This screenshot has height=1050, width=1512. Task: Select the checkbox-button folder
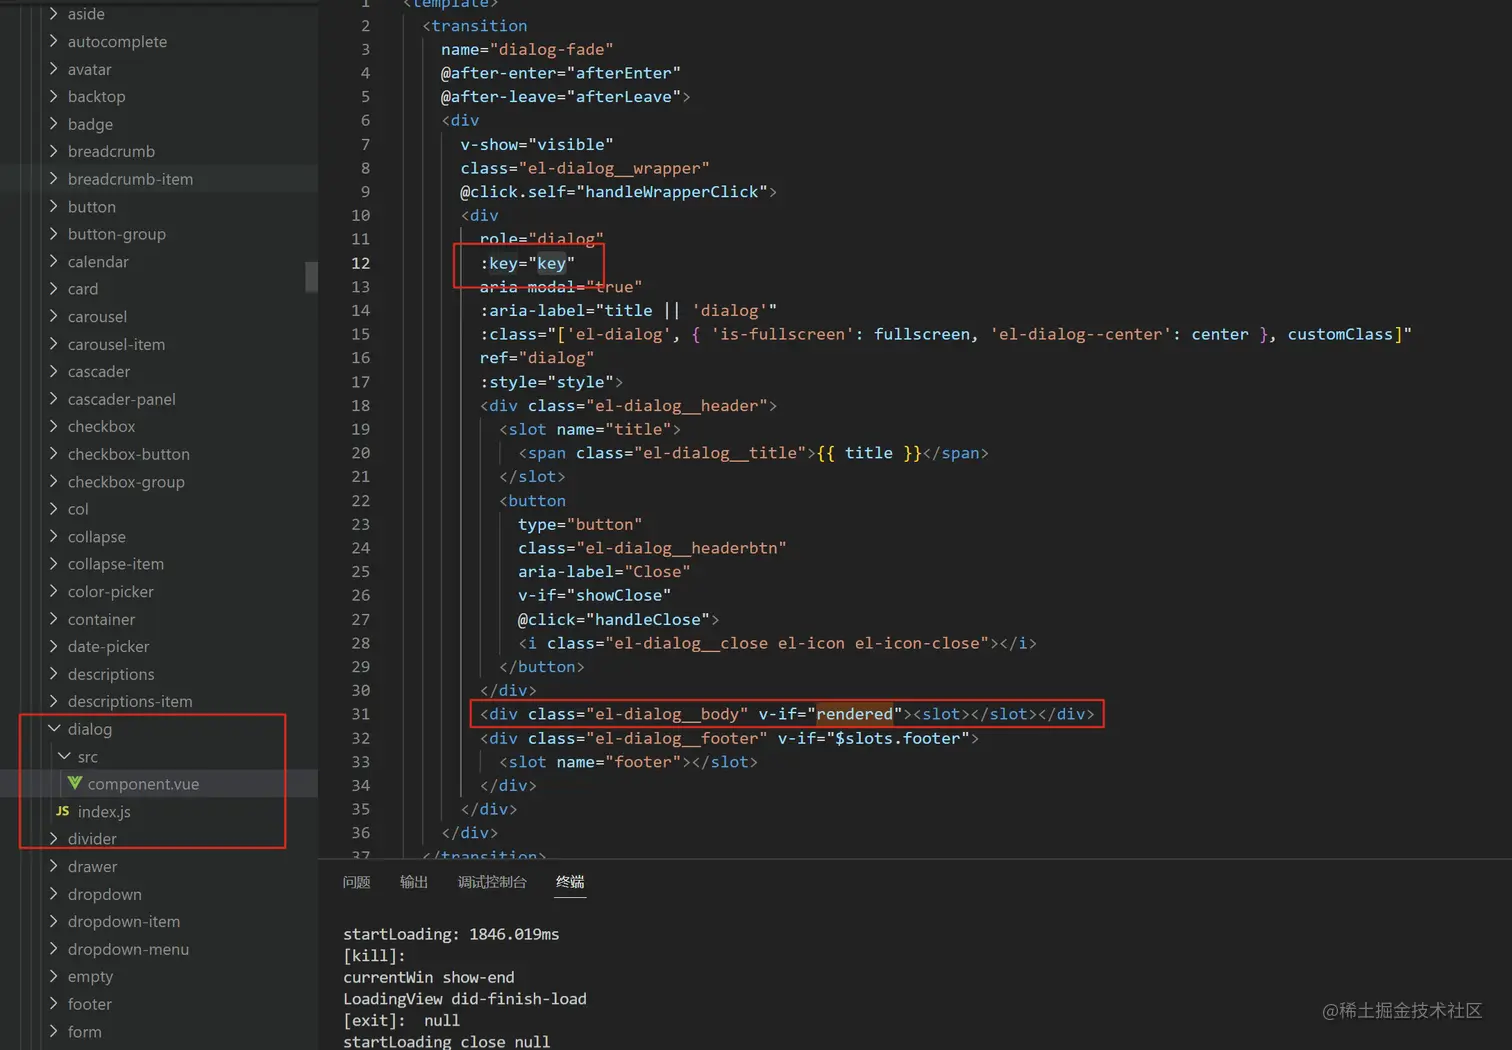pyautogui.click(x=128, y=454)
